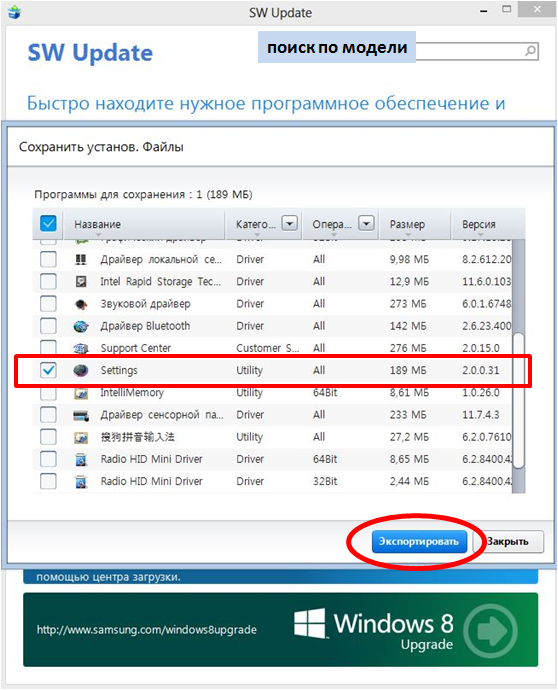Click the Закрыть button
The image size is (558, 690).
508,542
